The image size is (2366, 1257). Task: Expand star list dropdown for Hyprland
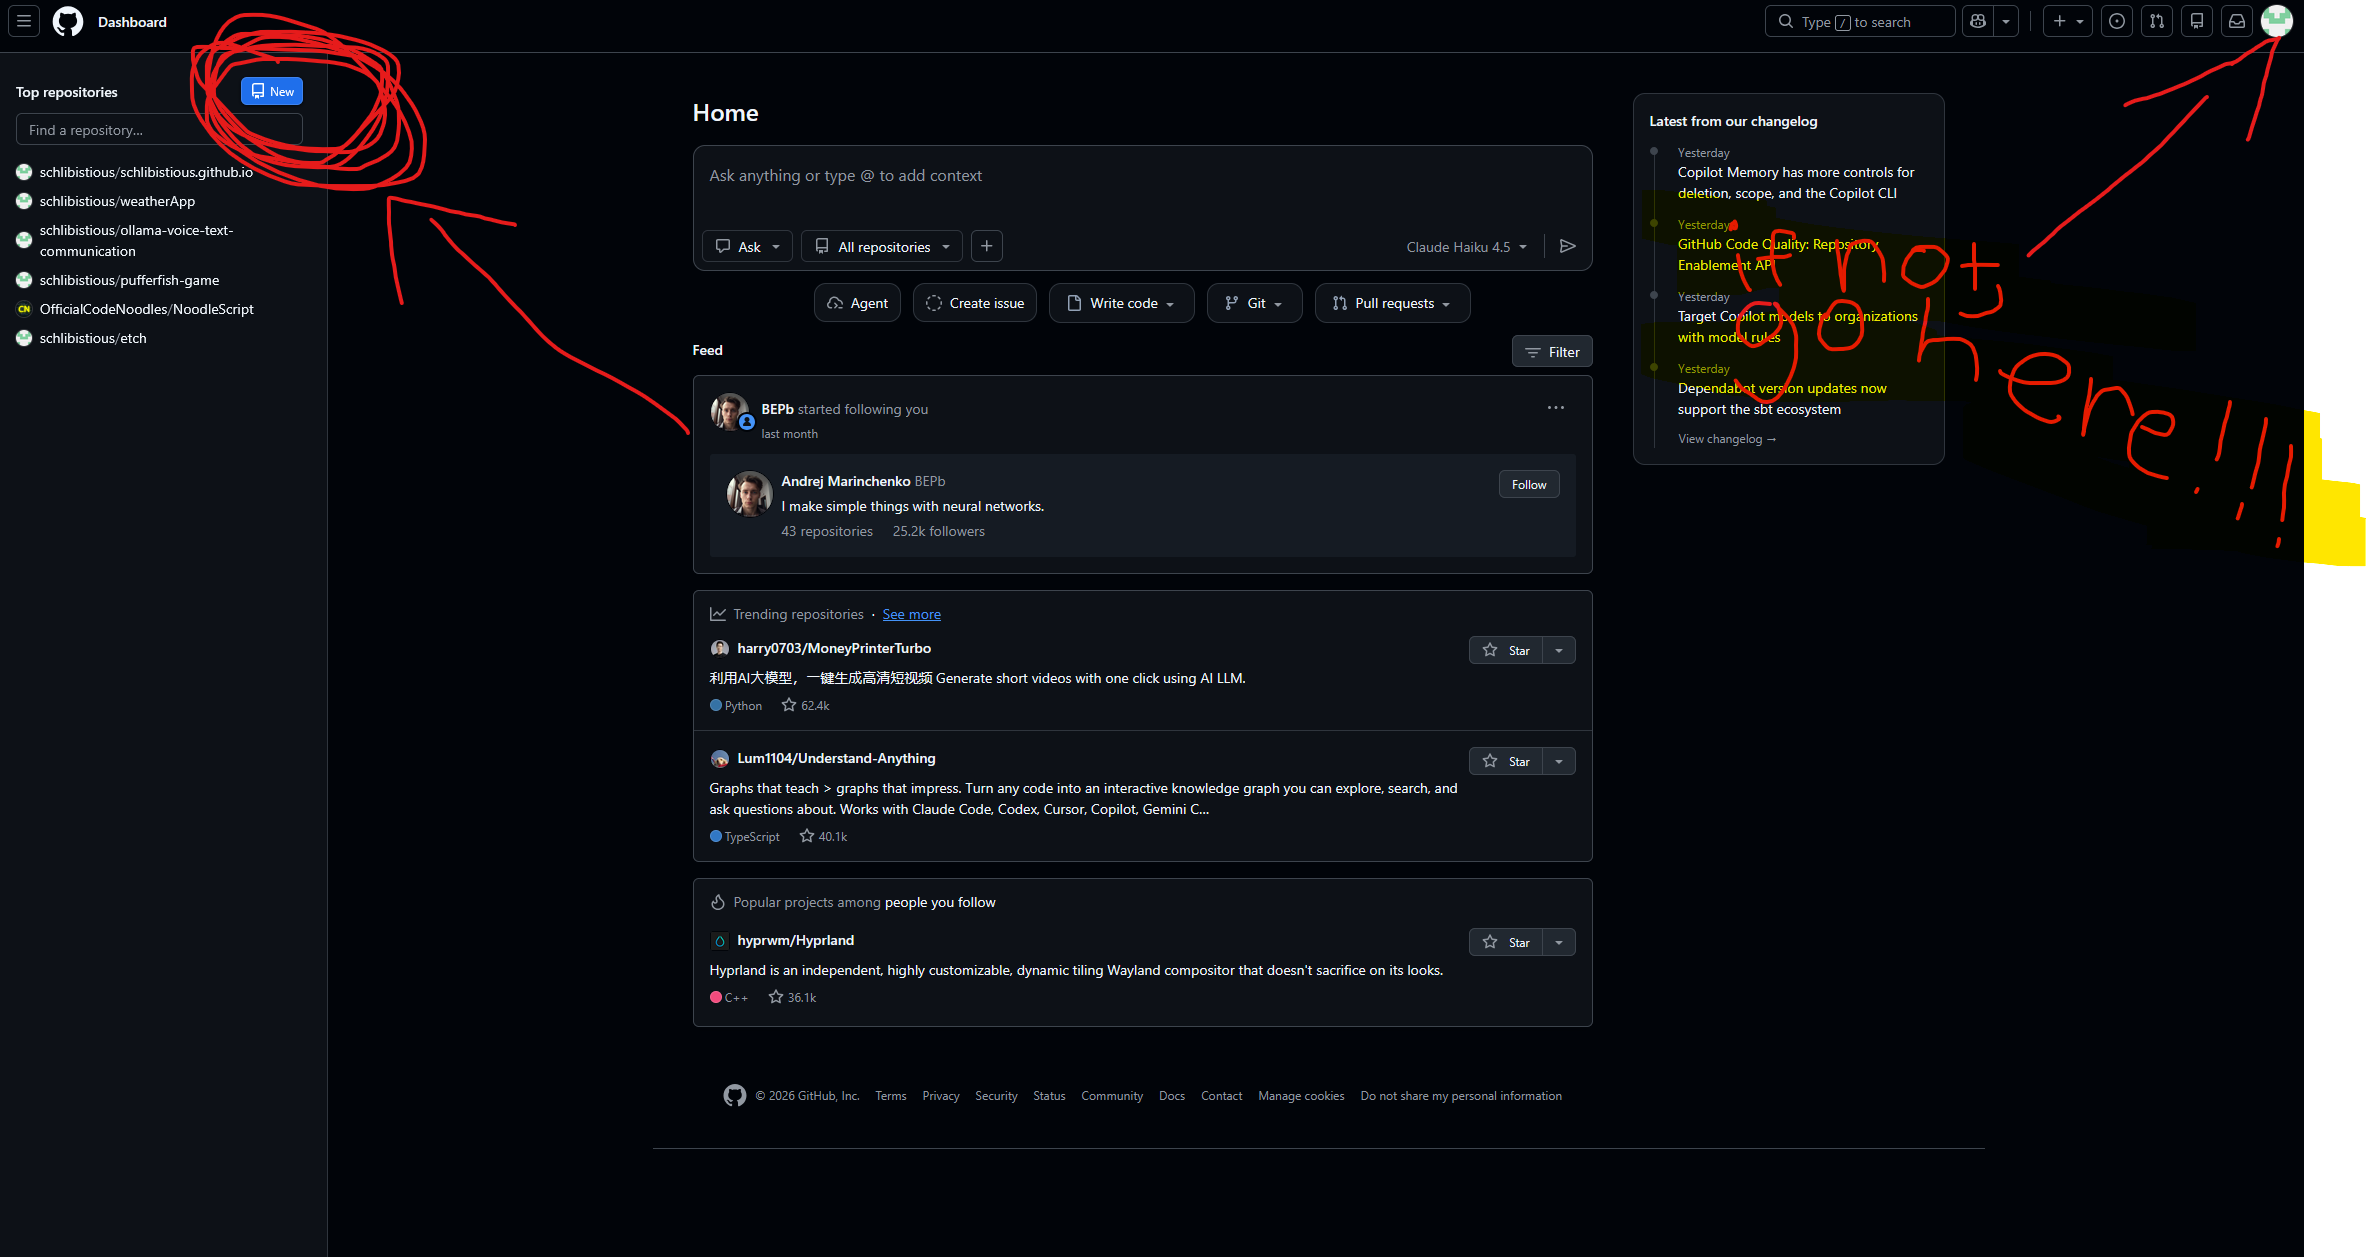pyautogui.click(x=1559, y=942)
